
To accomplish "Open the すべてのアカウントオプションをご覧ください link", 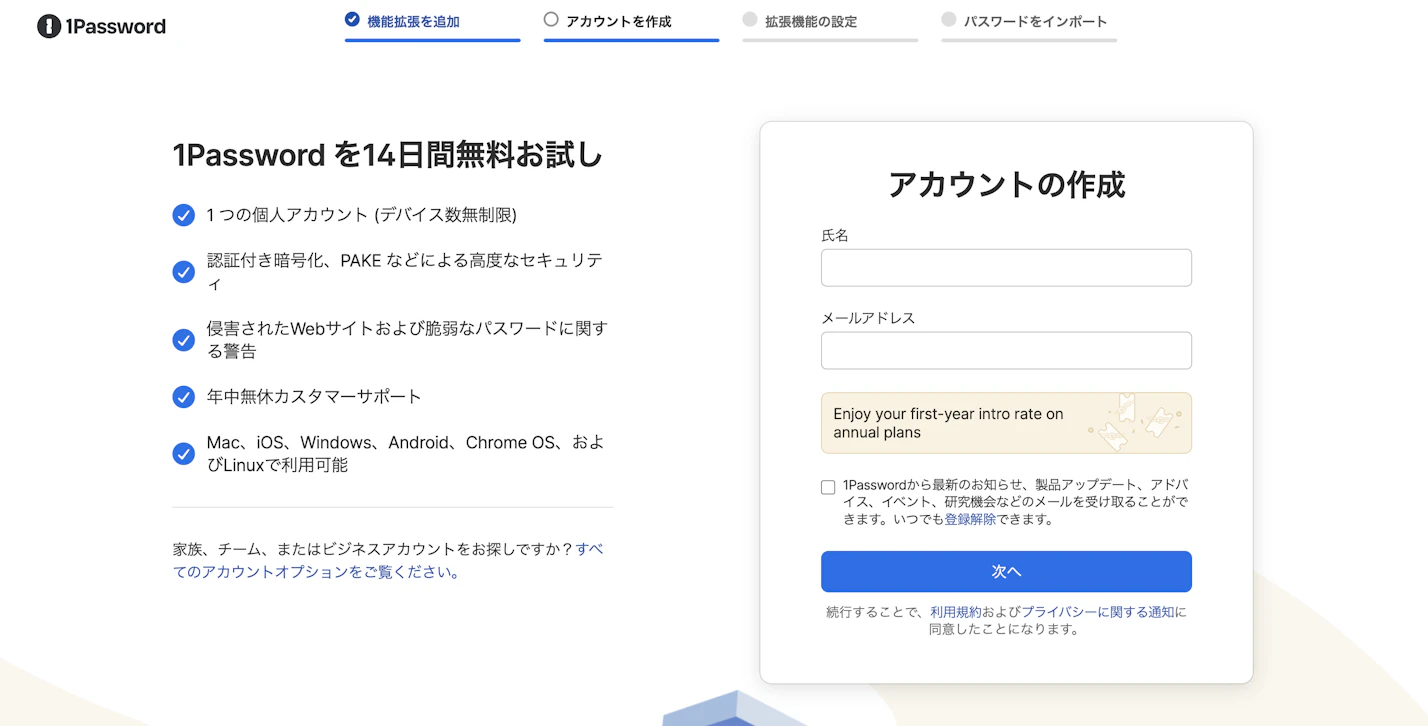I will (x=388, y=561).
